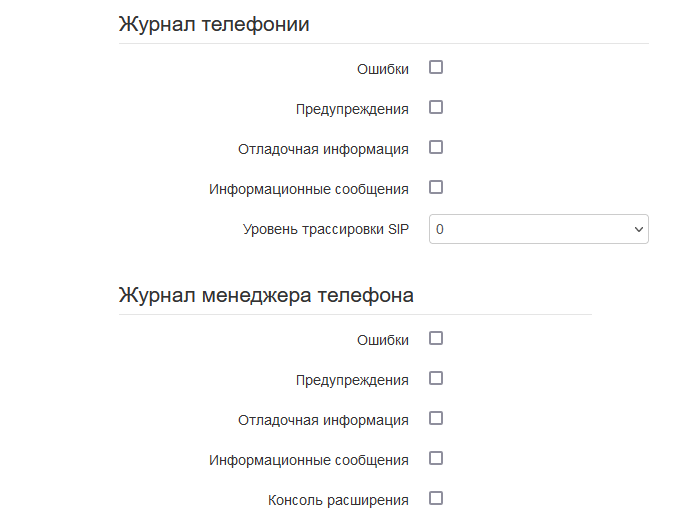
Task: Click the Журнал телефонии section heading
Action: coord(214,25)
